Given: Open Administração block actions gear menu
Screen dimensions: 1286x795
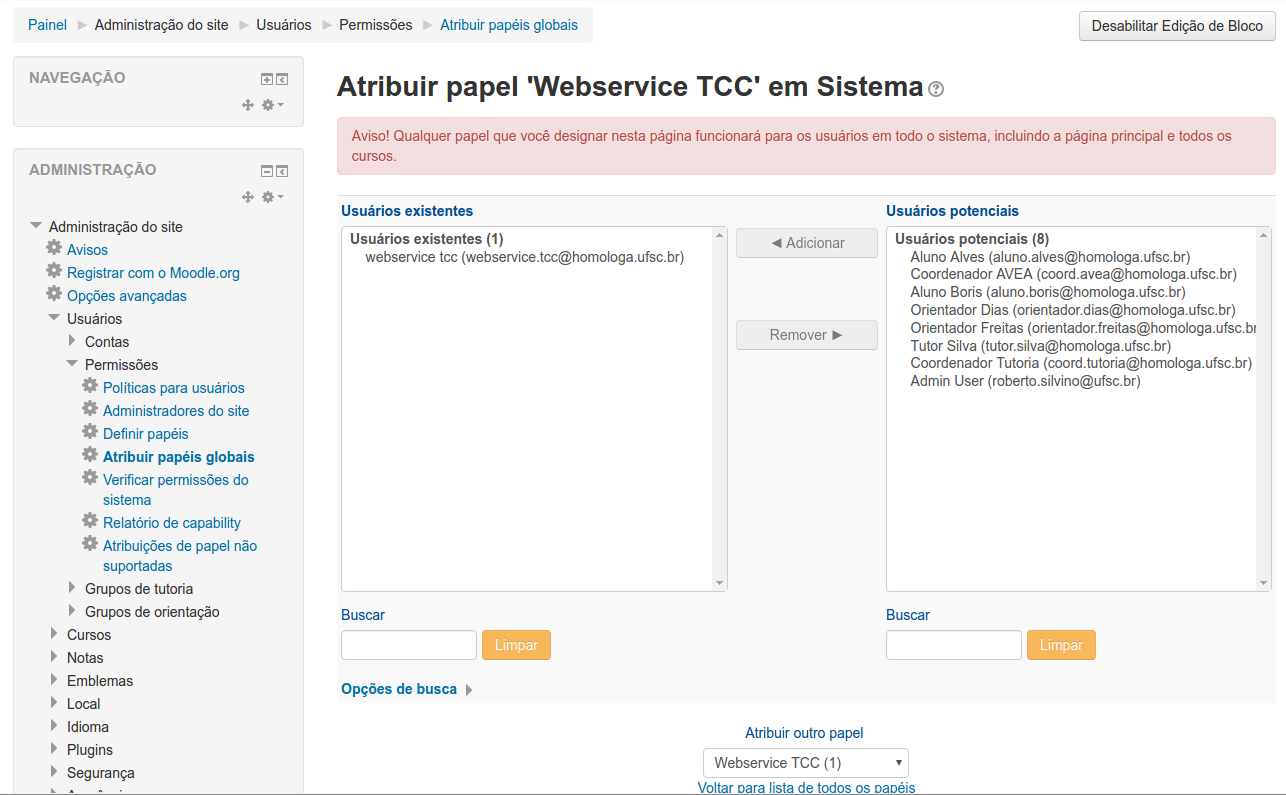Looking at the screenshot, I should click(x=272, y=197).
